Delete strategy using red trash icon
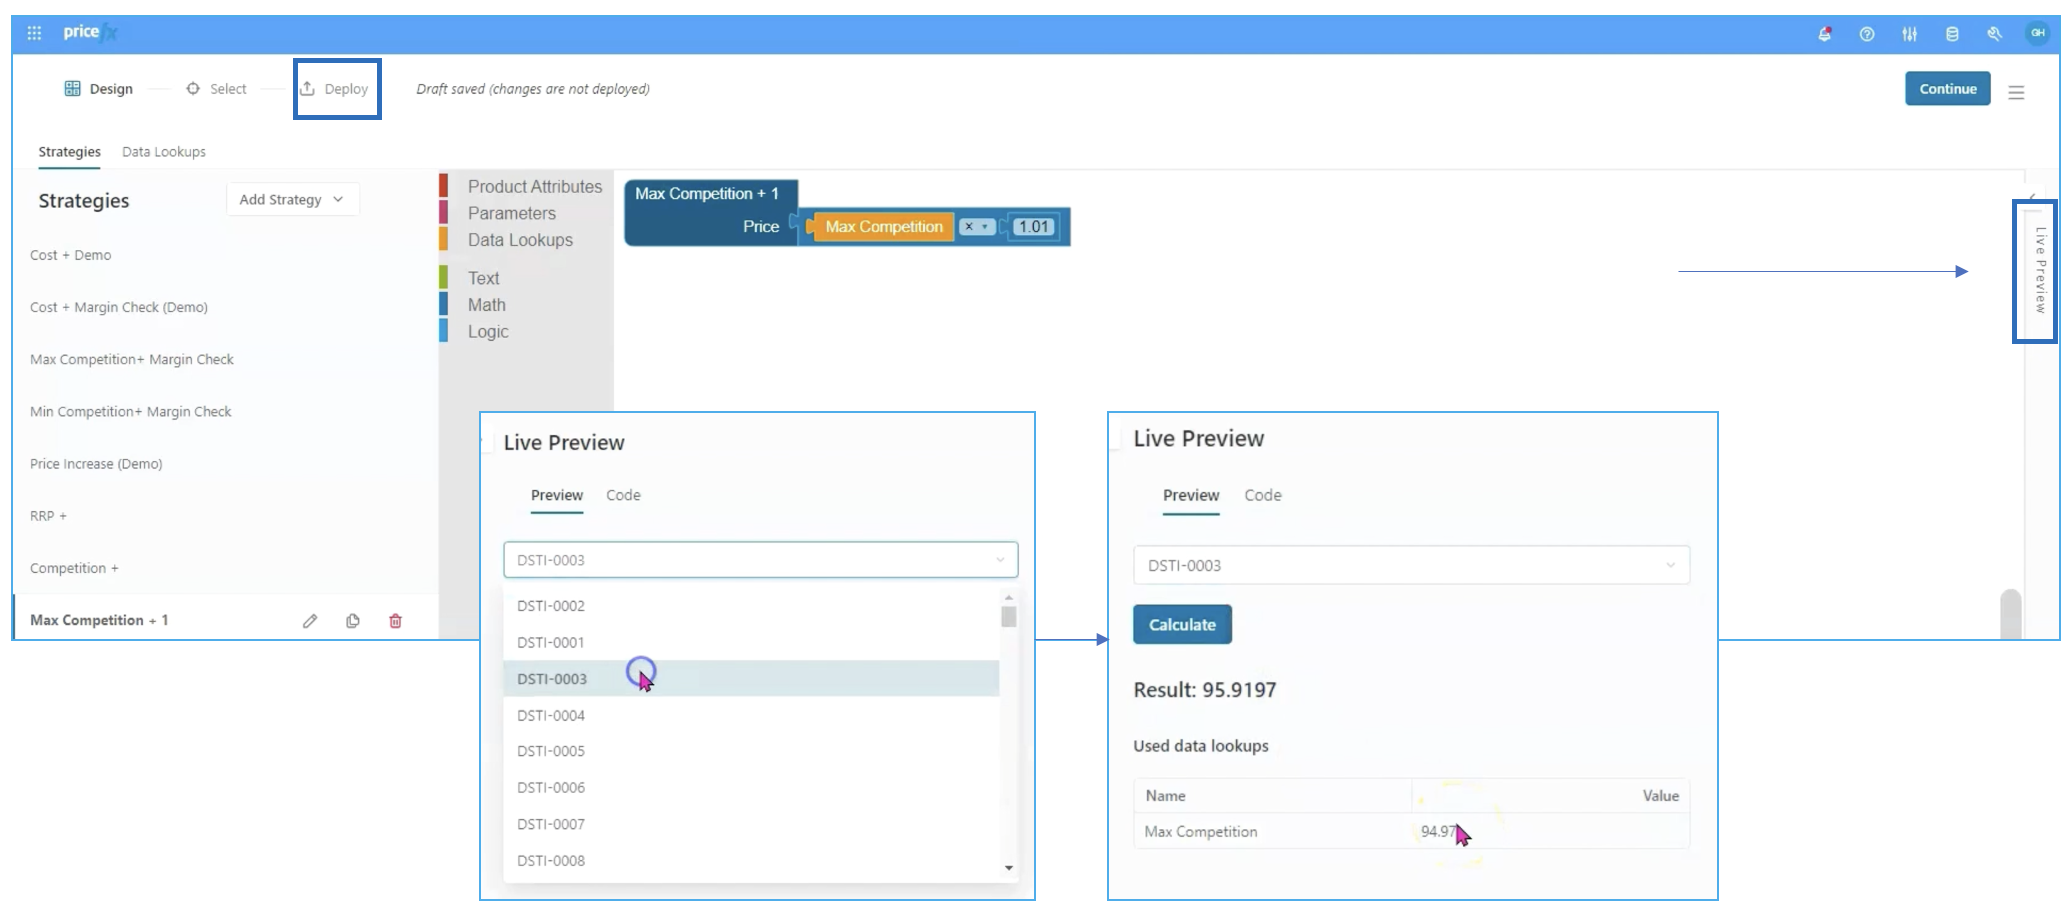The width and height of the screenshot is (2070, 910). [395, 621]
